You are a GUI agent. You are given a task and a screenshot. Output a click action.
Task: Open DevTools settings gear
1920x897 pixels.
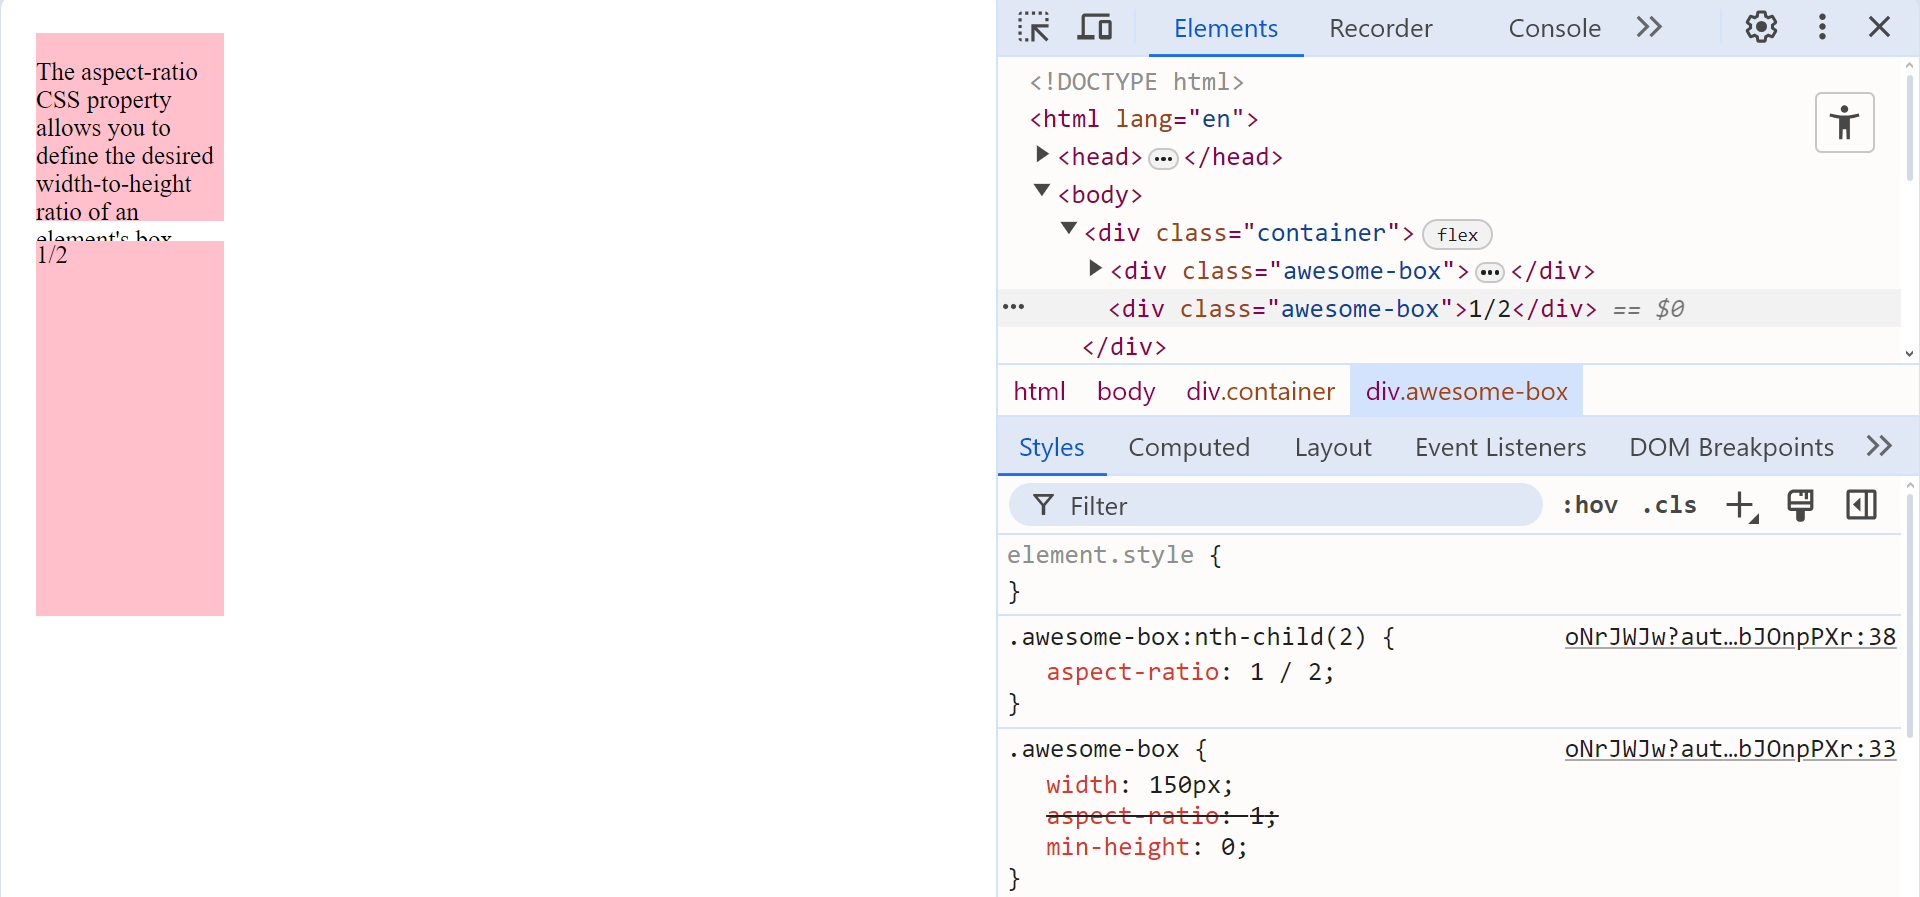point(1761,27)
